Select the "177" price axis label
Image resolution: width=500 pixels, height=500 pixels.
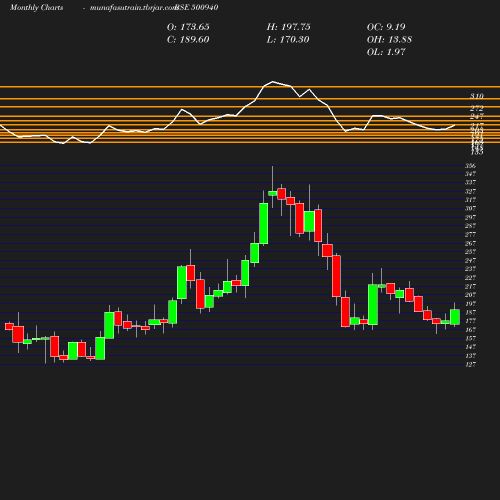pos(470,321)
